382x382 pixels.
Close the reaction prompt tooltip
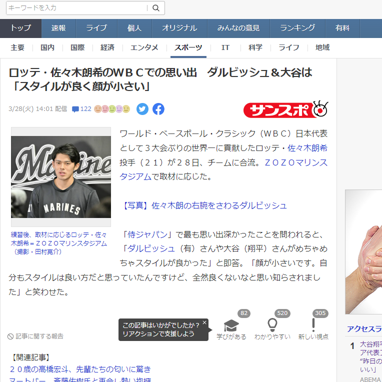[204, 322]
